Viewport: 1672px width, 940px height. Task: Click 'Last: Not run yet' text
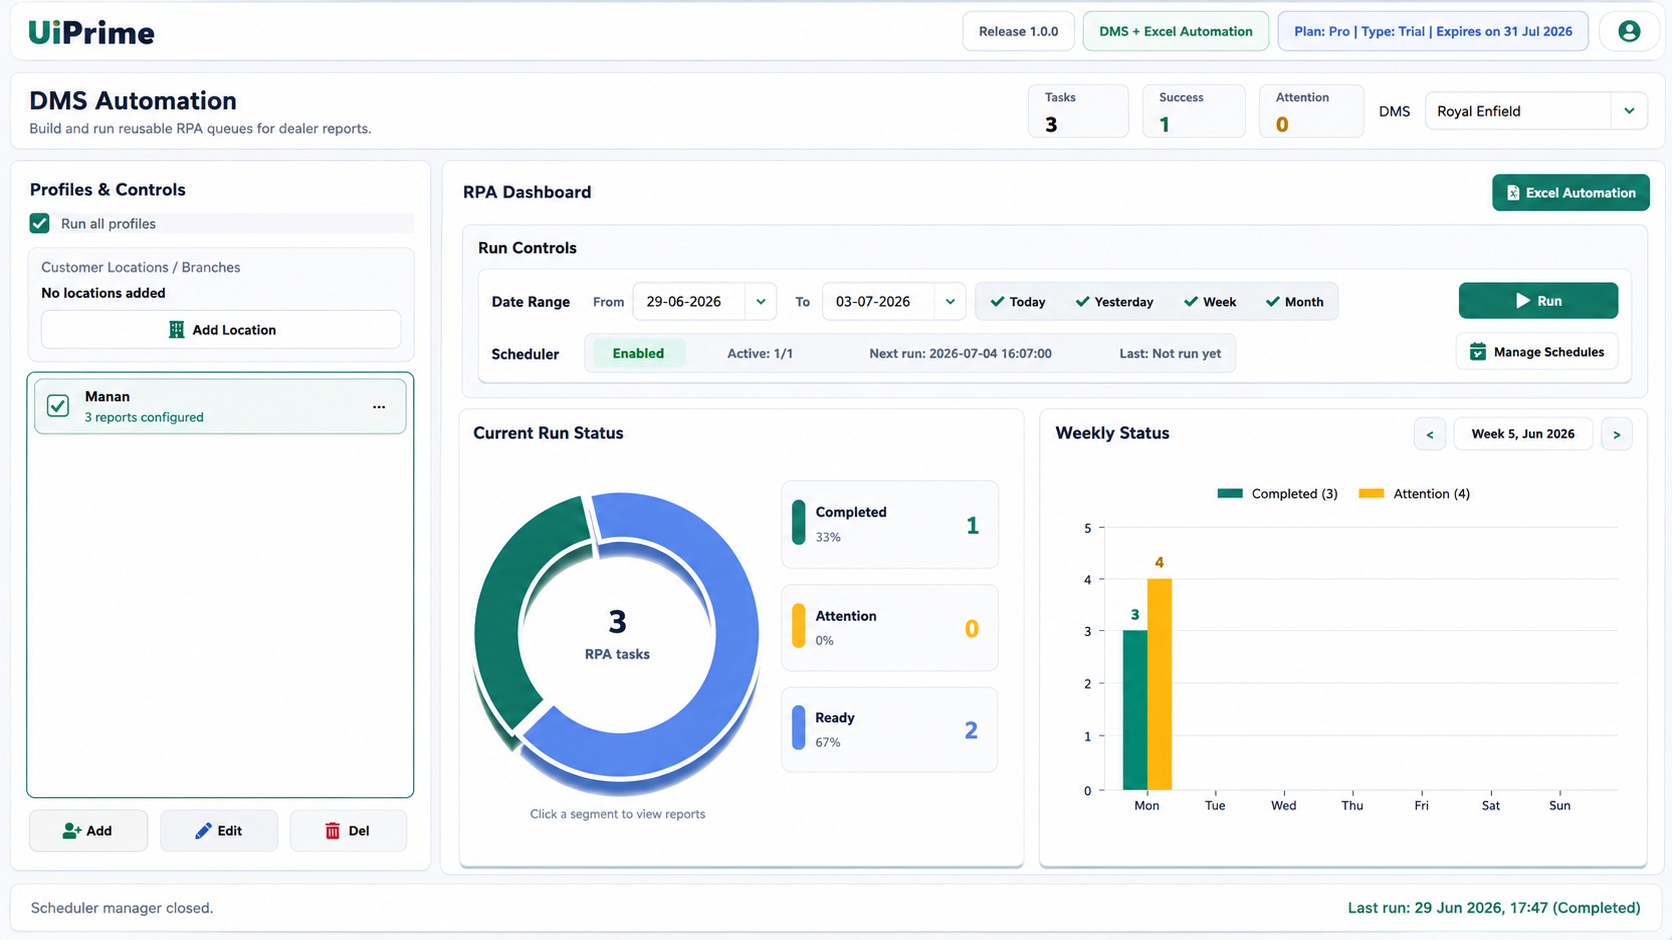click(x=1170, y=354)
